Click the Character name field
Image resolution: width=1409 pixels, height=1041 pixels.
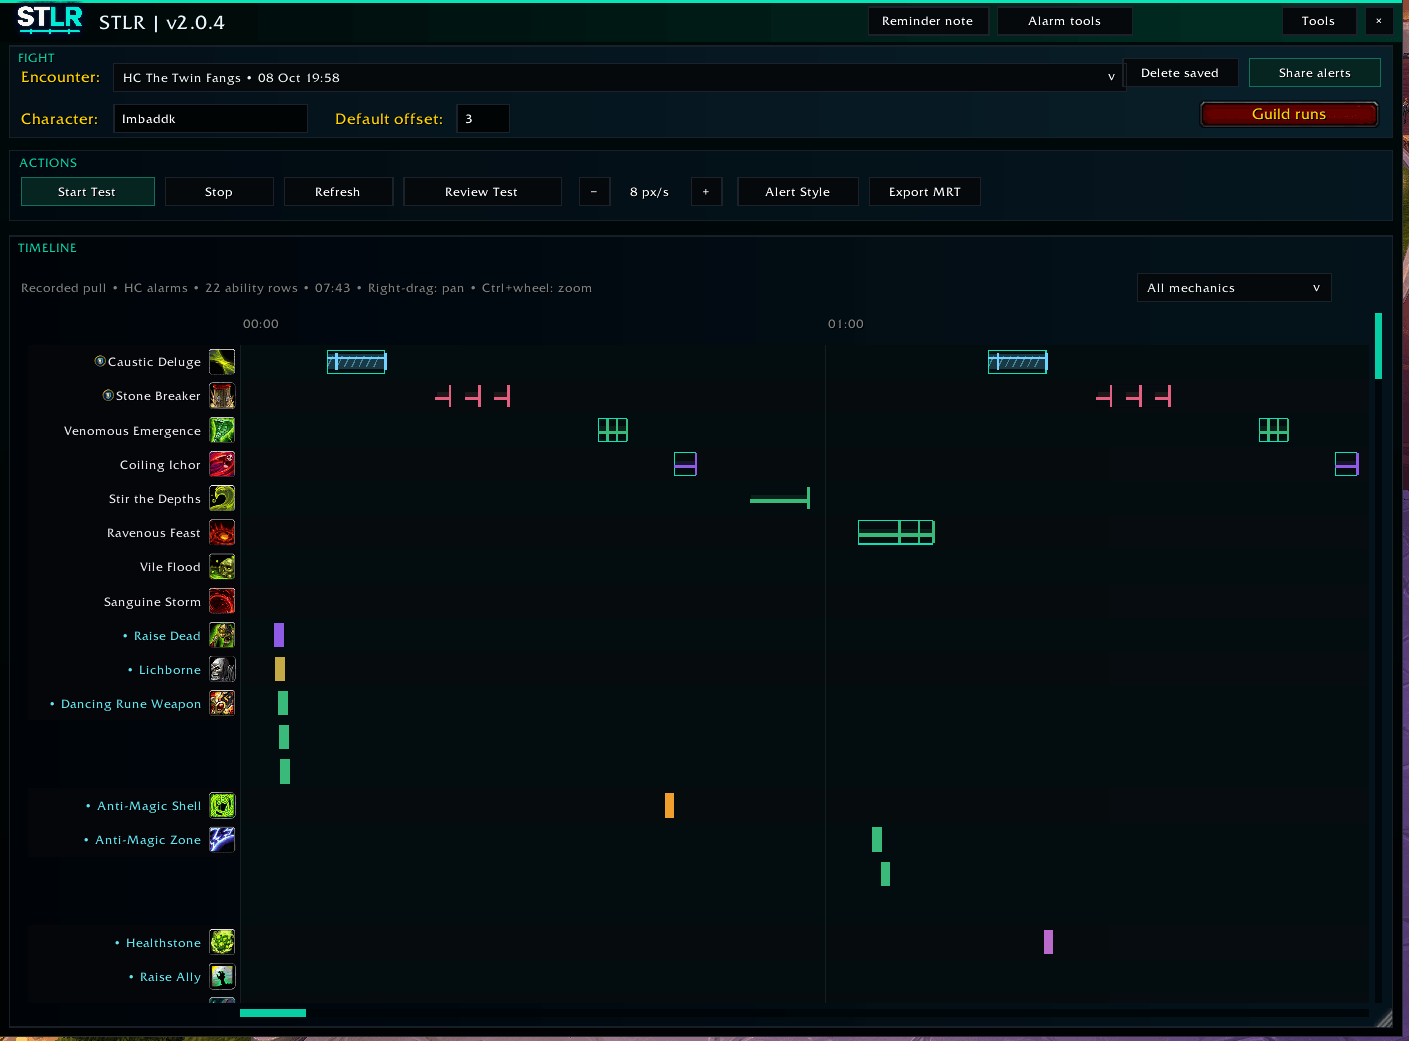point(210,119)
